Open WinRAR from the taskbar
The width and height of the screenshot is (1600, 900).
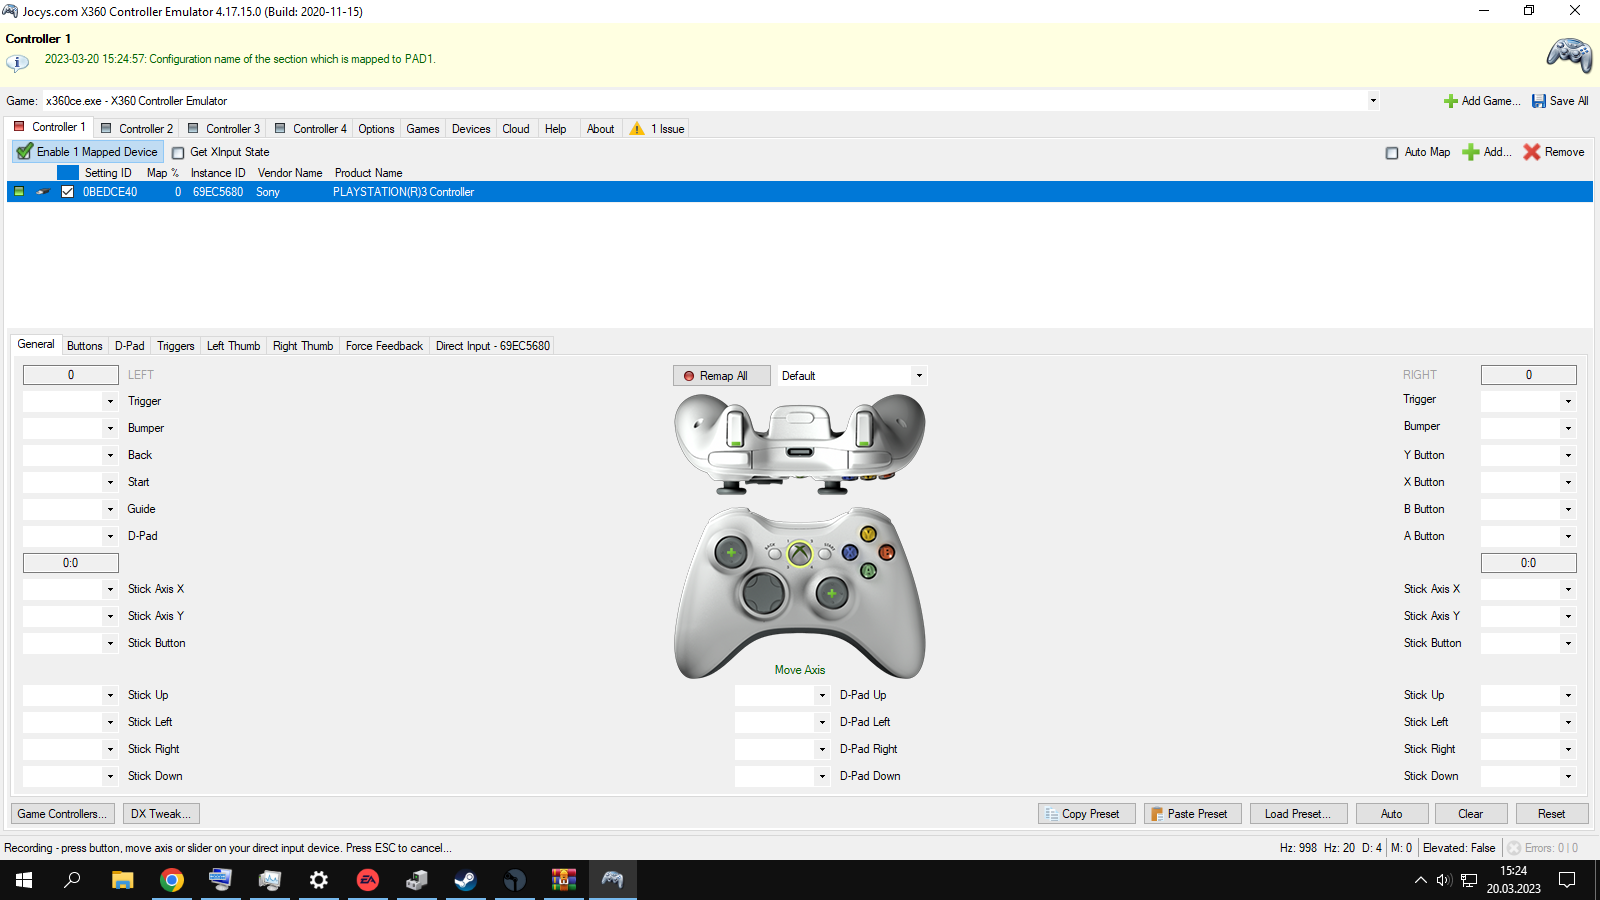click(563, 880)
